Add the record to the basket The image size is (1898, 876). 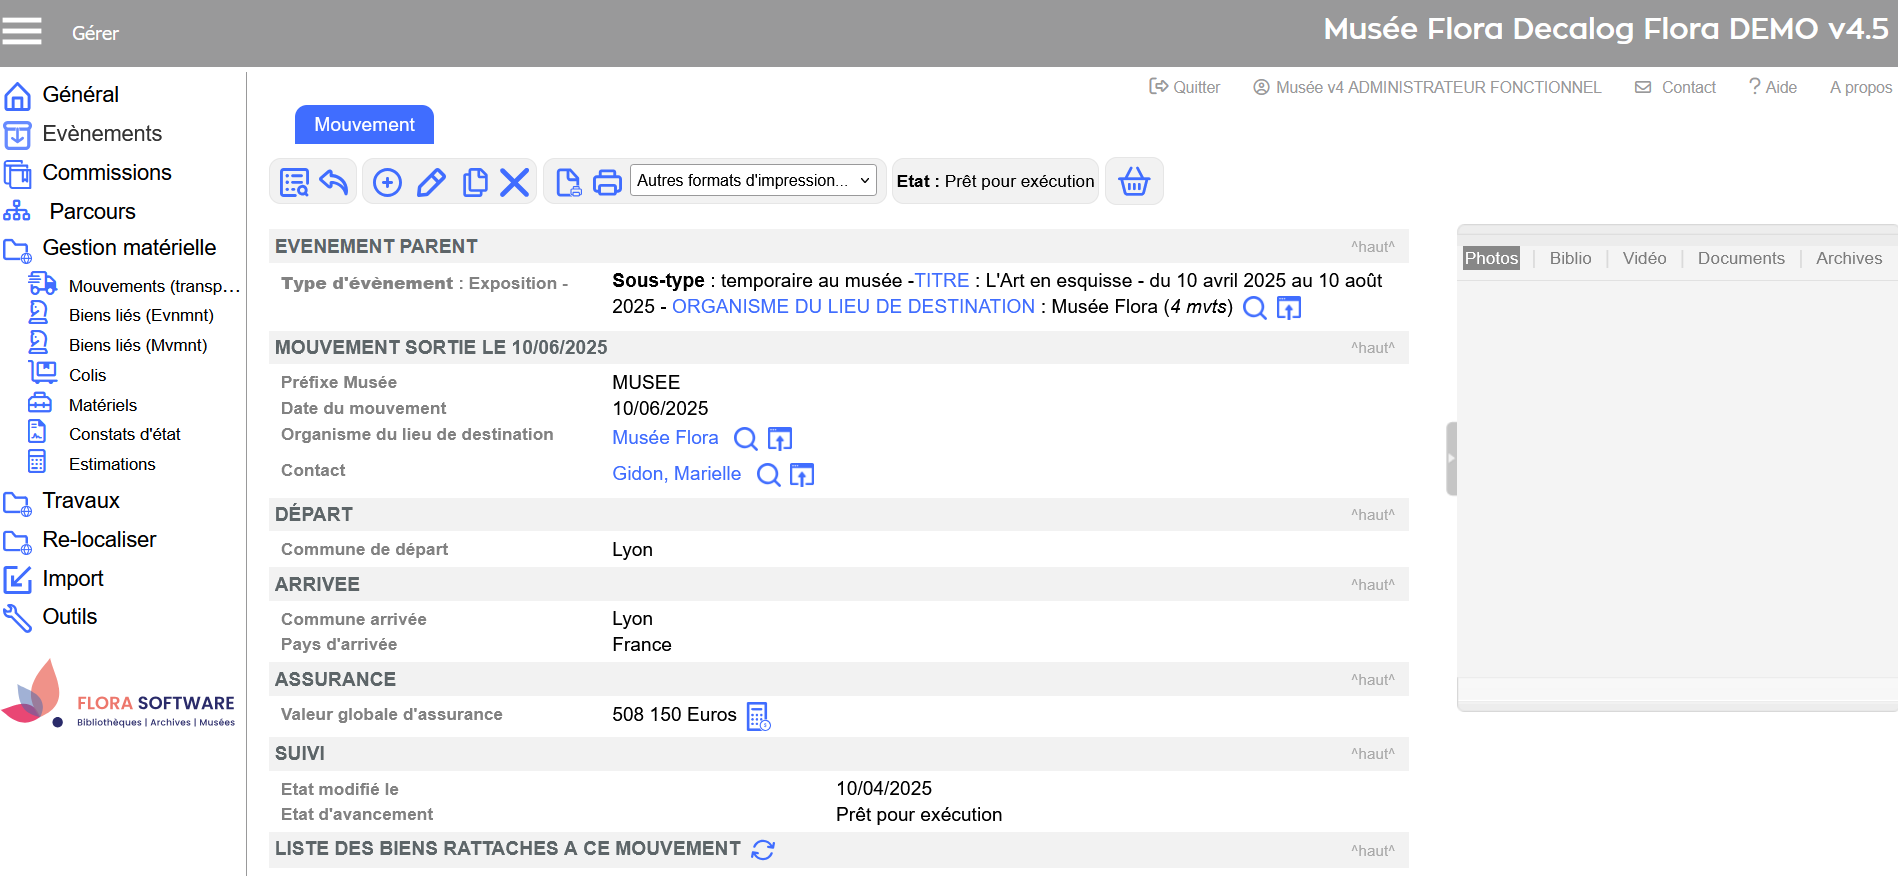click(x=1134, y=182)
